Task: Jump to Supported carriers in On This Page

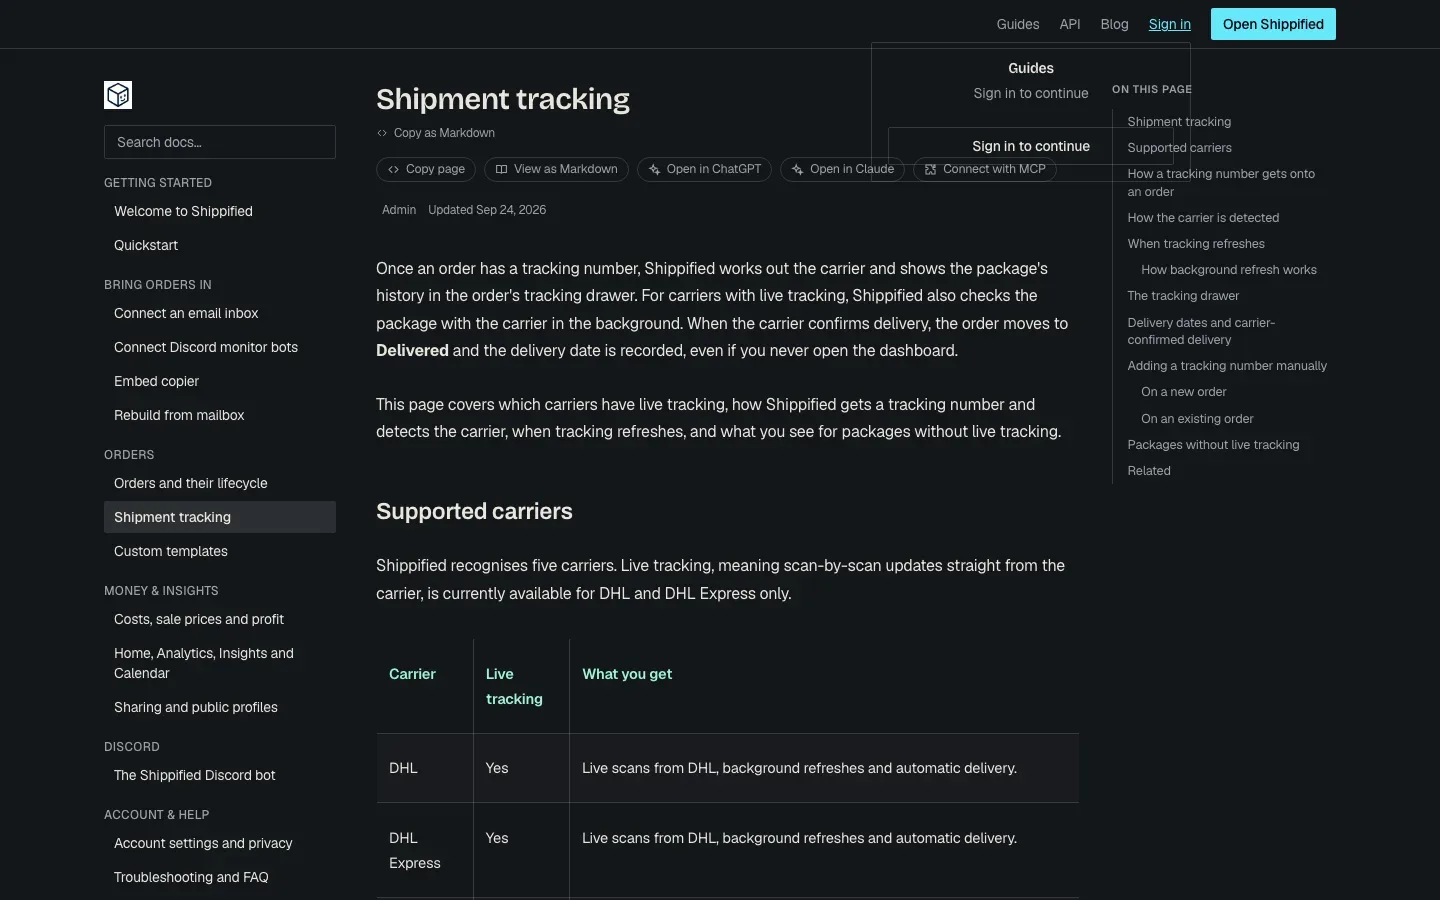Action: [1179, 147]
